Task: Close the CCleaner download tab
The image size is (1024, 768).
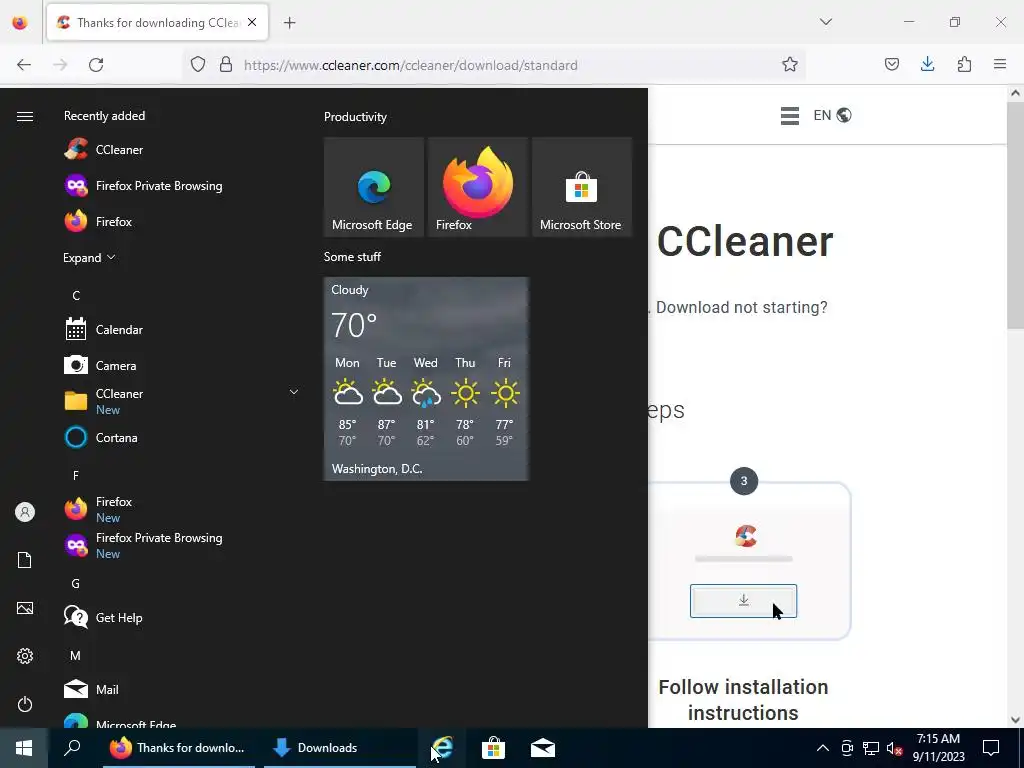Action: (252, 22)
